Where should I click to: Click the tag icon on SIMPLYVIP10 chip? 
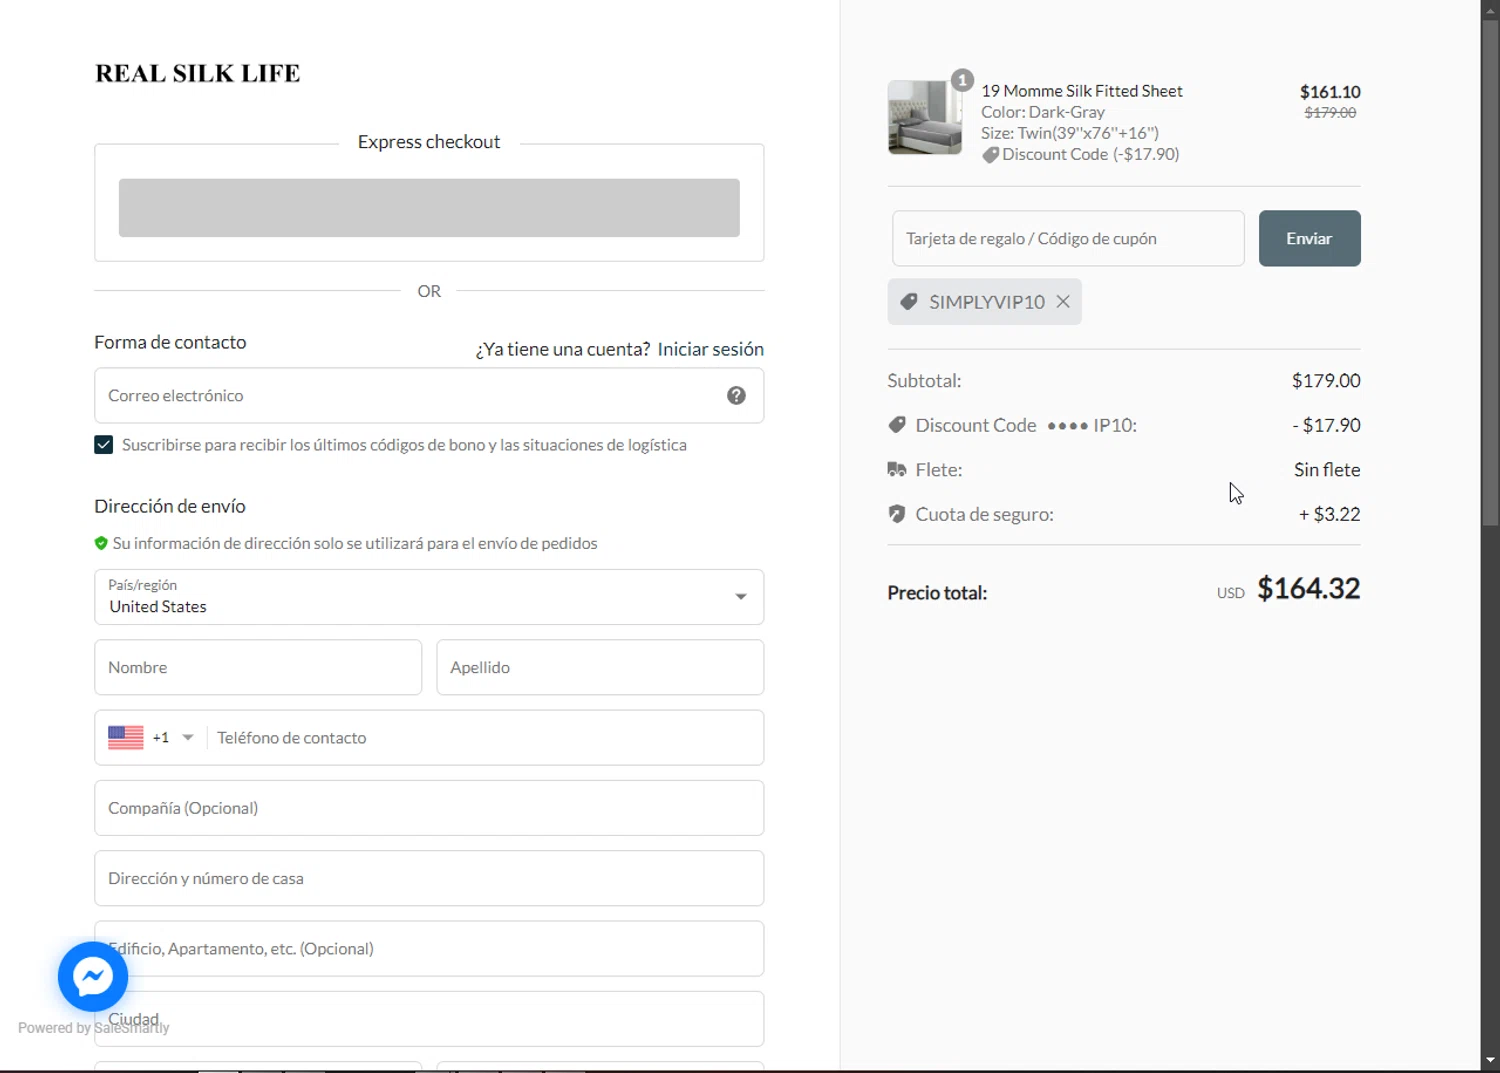tap(909, 302)
